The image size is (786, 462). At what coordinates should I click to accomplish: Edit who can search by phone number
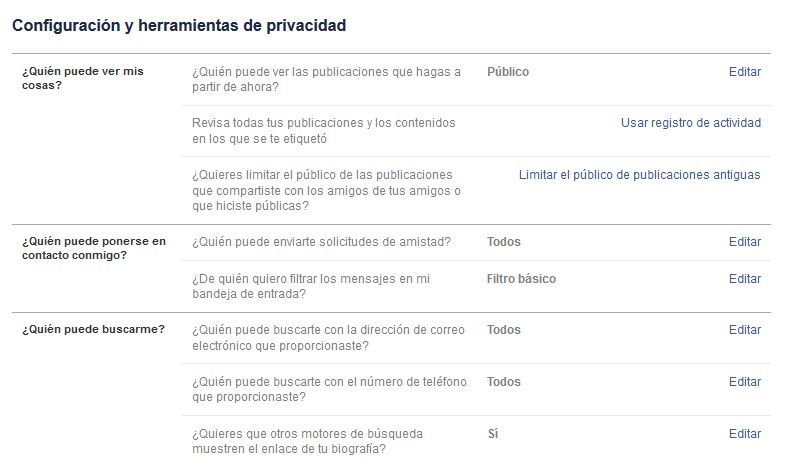(x=744, y=382)
